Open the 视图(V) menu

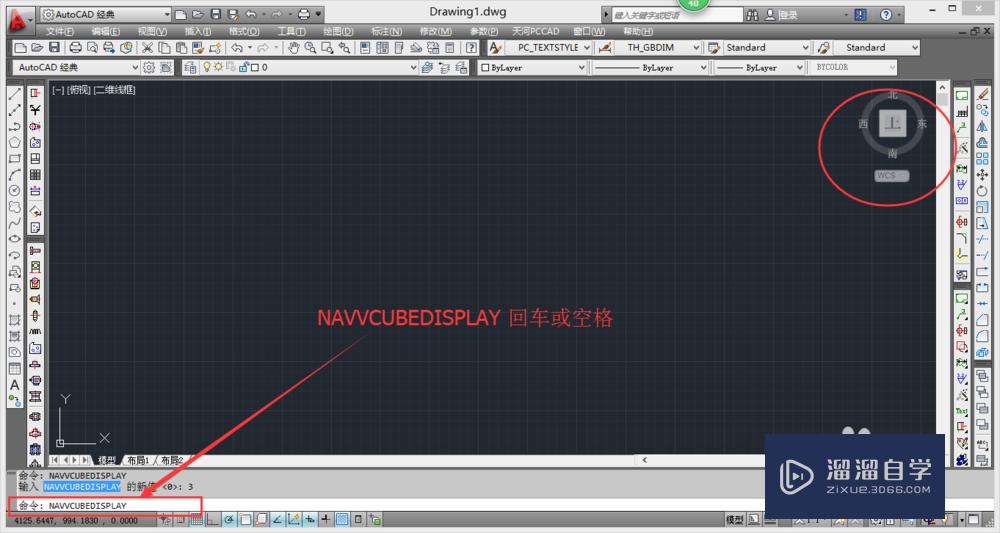pos(152,31)
